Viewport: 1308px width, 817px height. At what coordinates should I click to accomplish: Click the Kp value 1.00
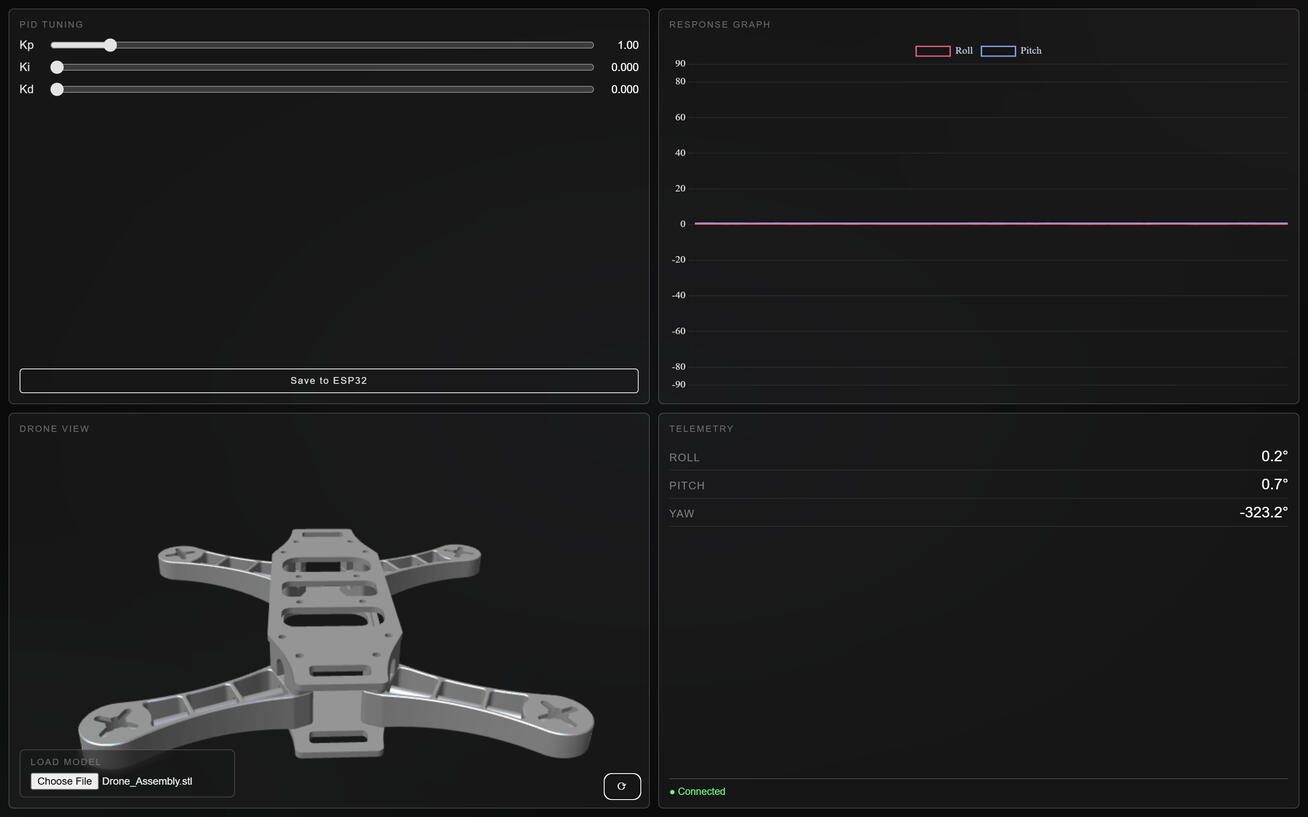tap(628, 45)
